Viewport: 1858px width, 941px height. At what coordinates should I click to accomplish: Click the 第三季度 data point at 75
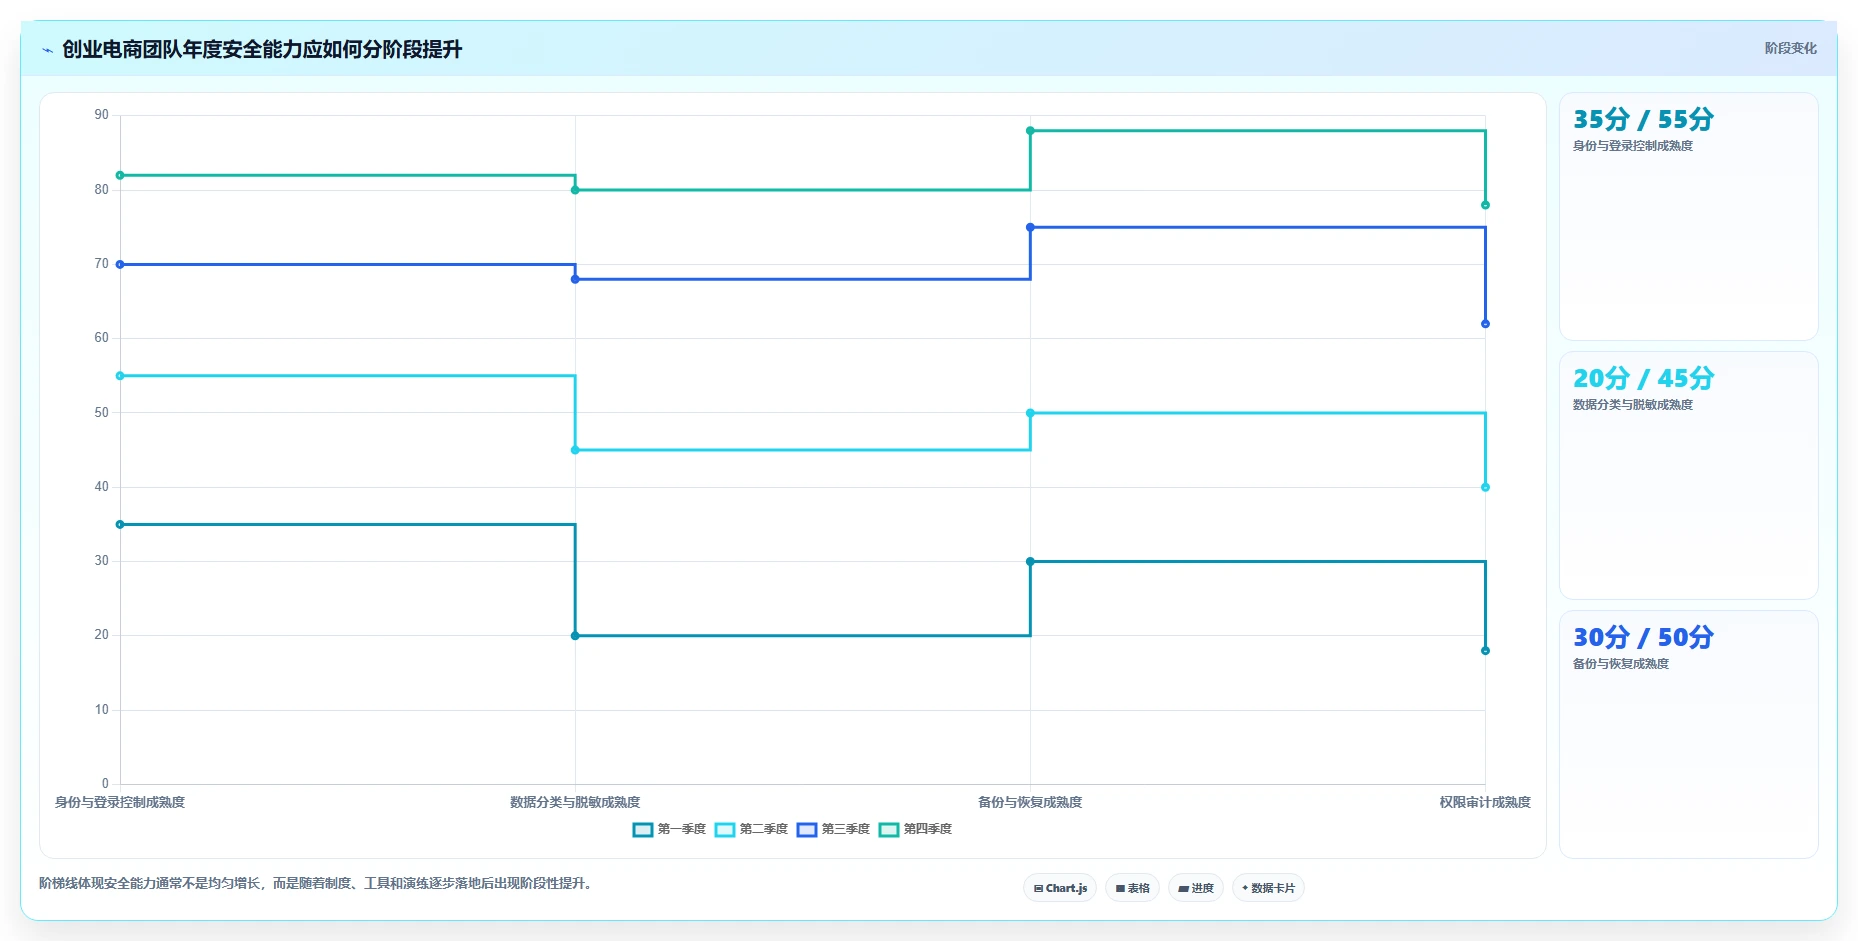[1030, 227]
